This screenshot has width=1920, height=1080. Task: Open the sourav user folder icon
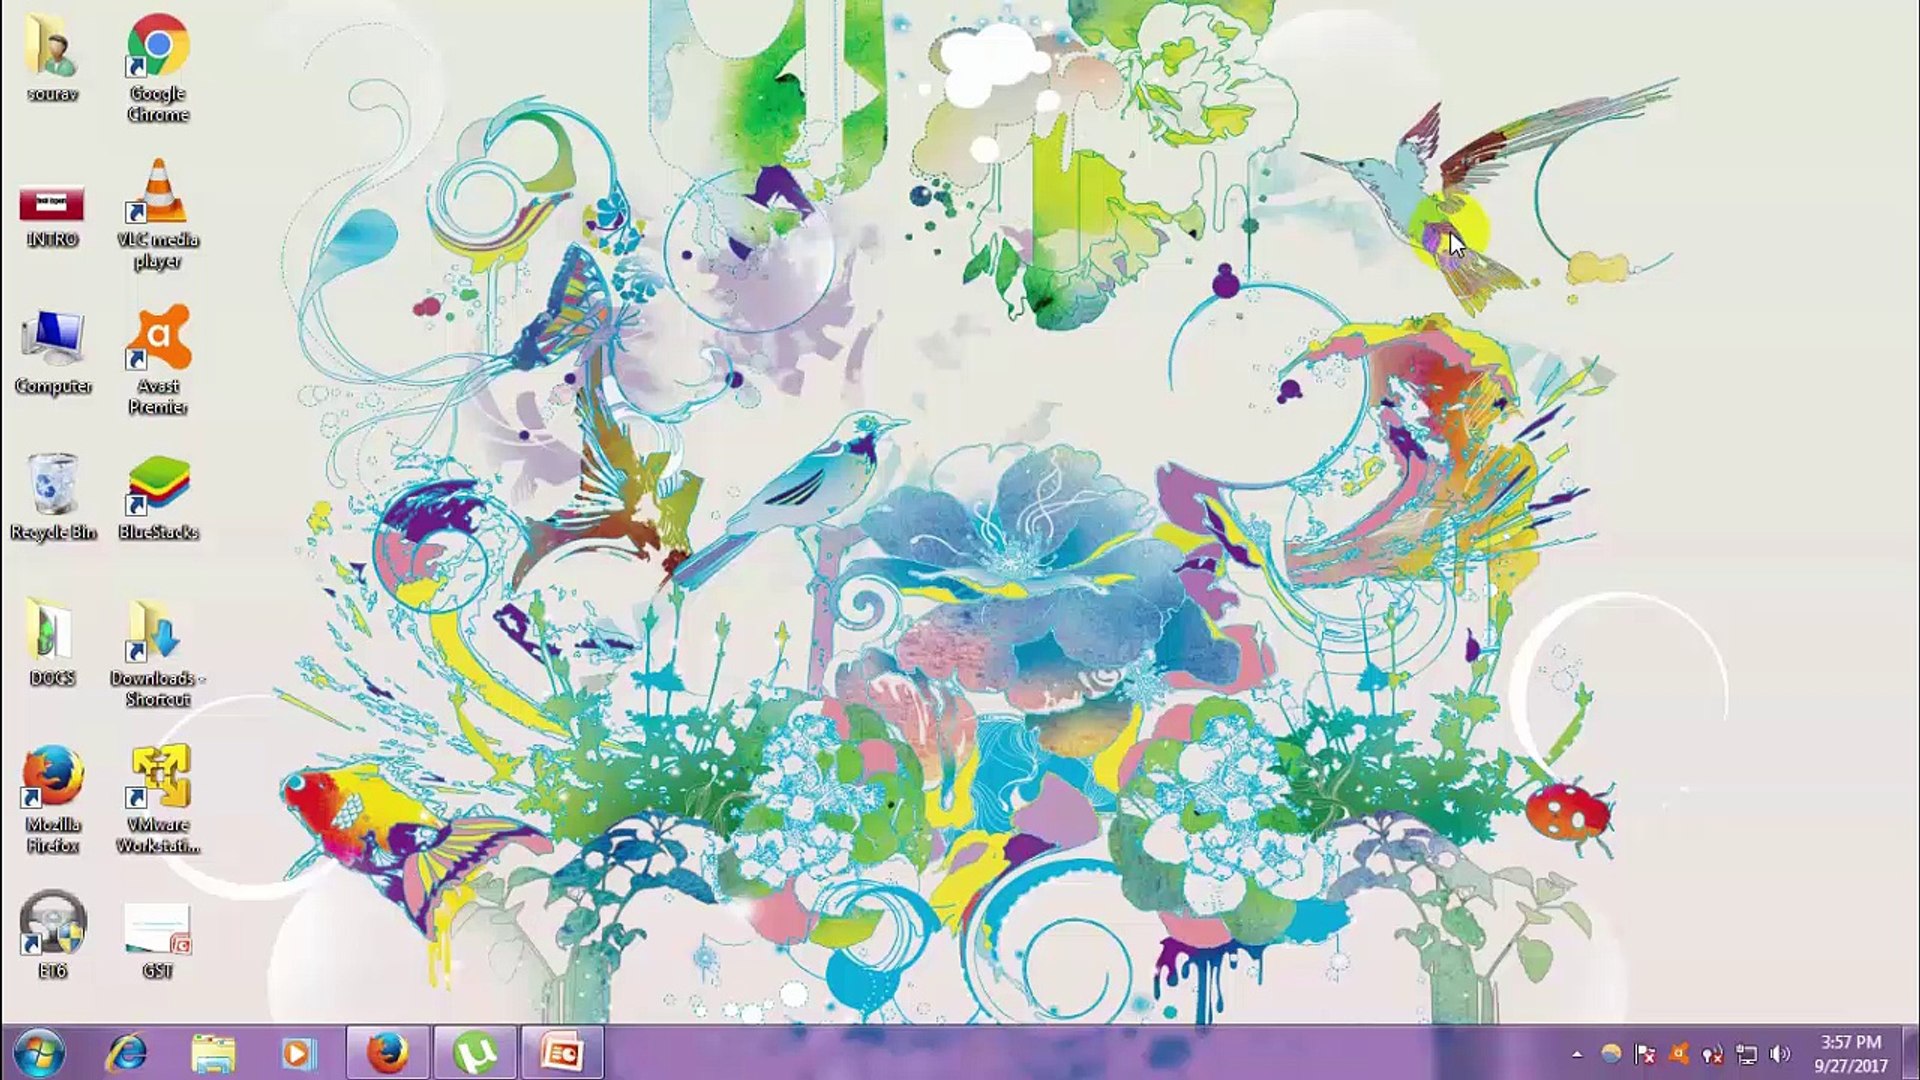click(x=52, y=58)
